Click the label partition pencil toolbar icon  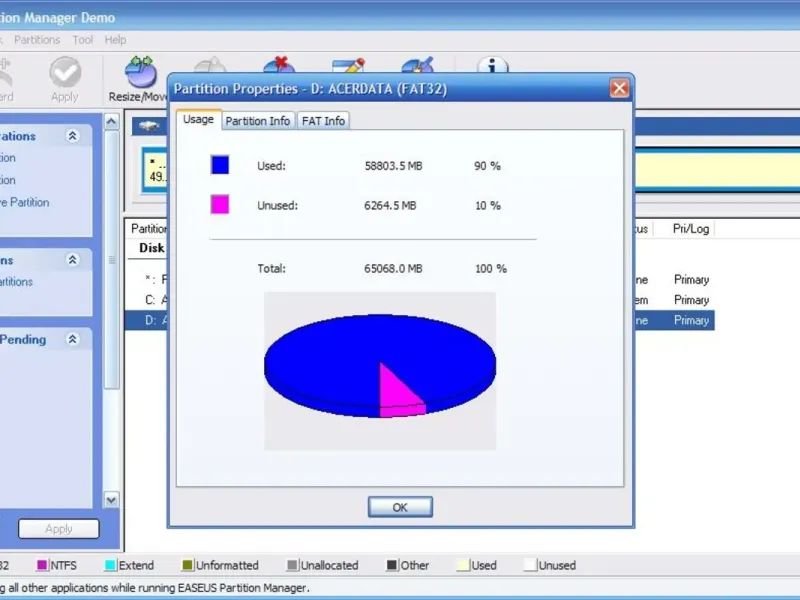click(348, 65)
